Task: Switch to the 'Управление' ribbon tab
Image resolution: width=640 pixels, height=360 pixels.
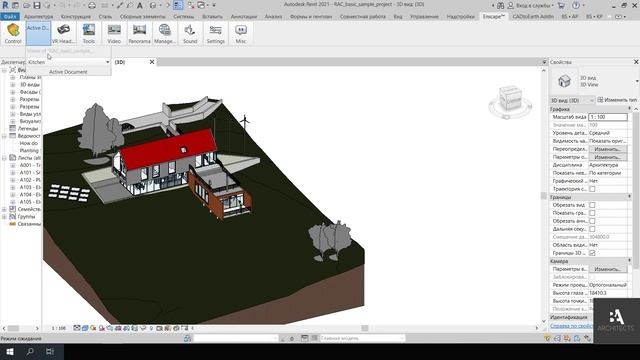Action: coord(424,16)
